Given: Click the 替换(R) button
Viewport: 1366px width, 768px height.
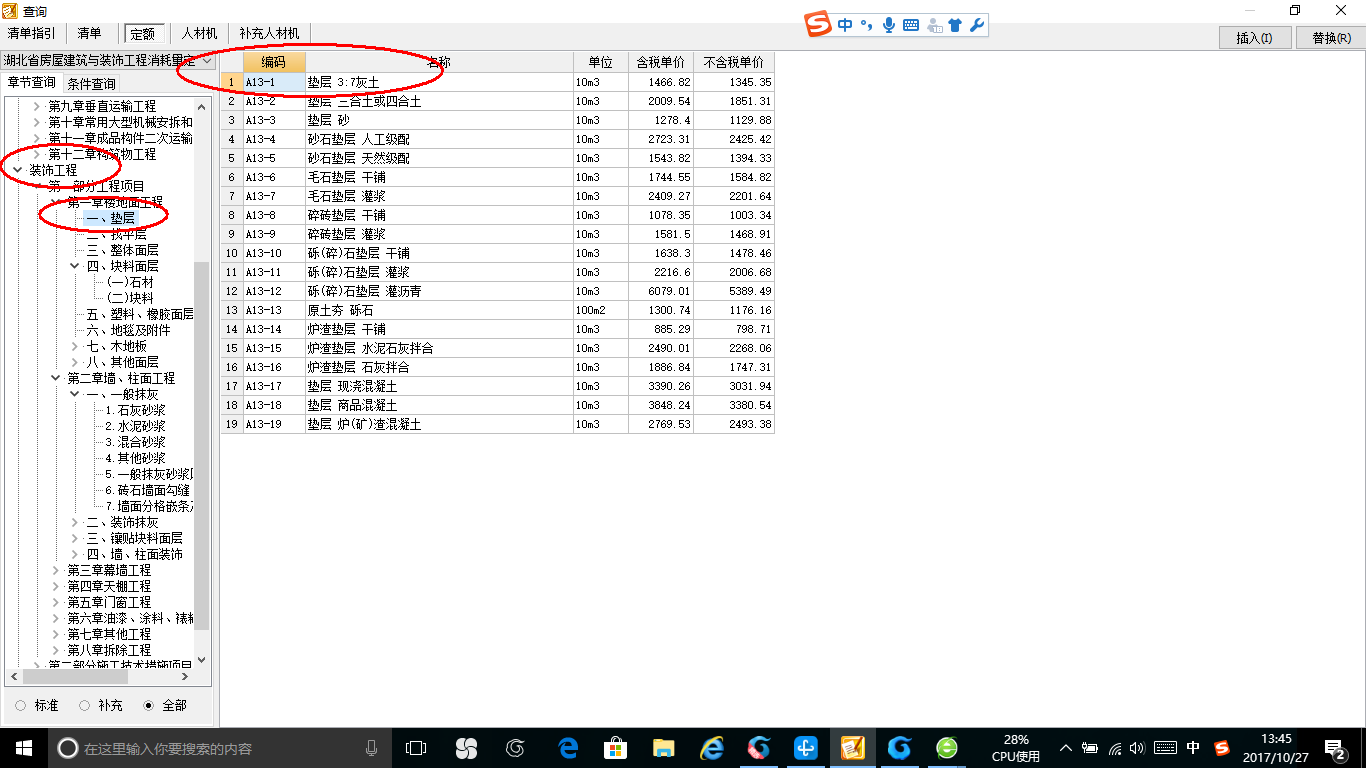Looking at the screenshot, I should coord(1331,38).
